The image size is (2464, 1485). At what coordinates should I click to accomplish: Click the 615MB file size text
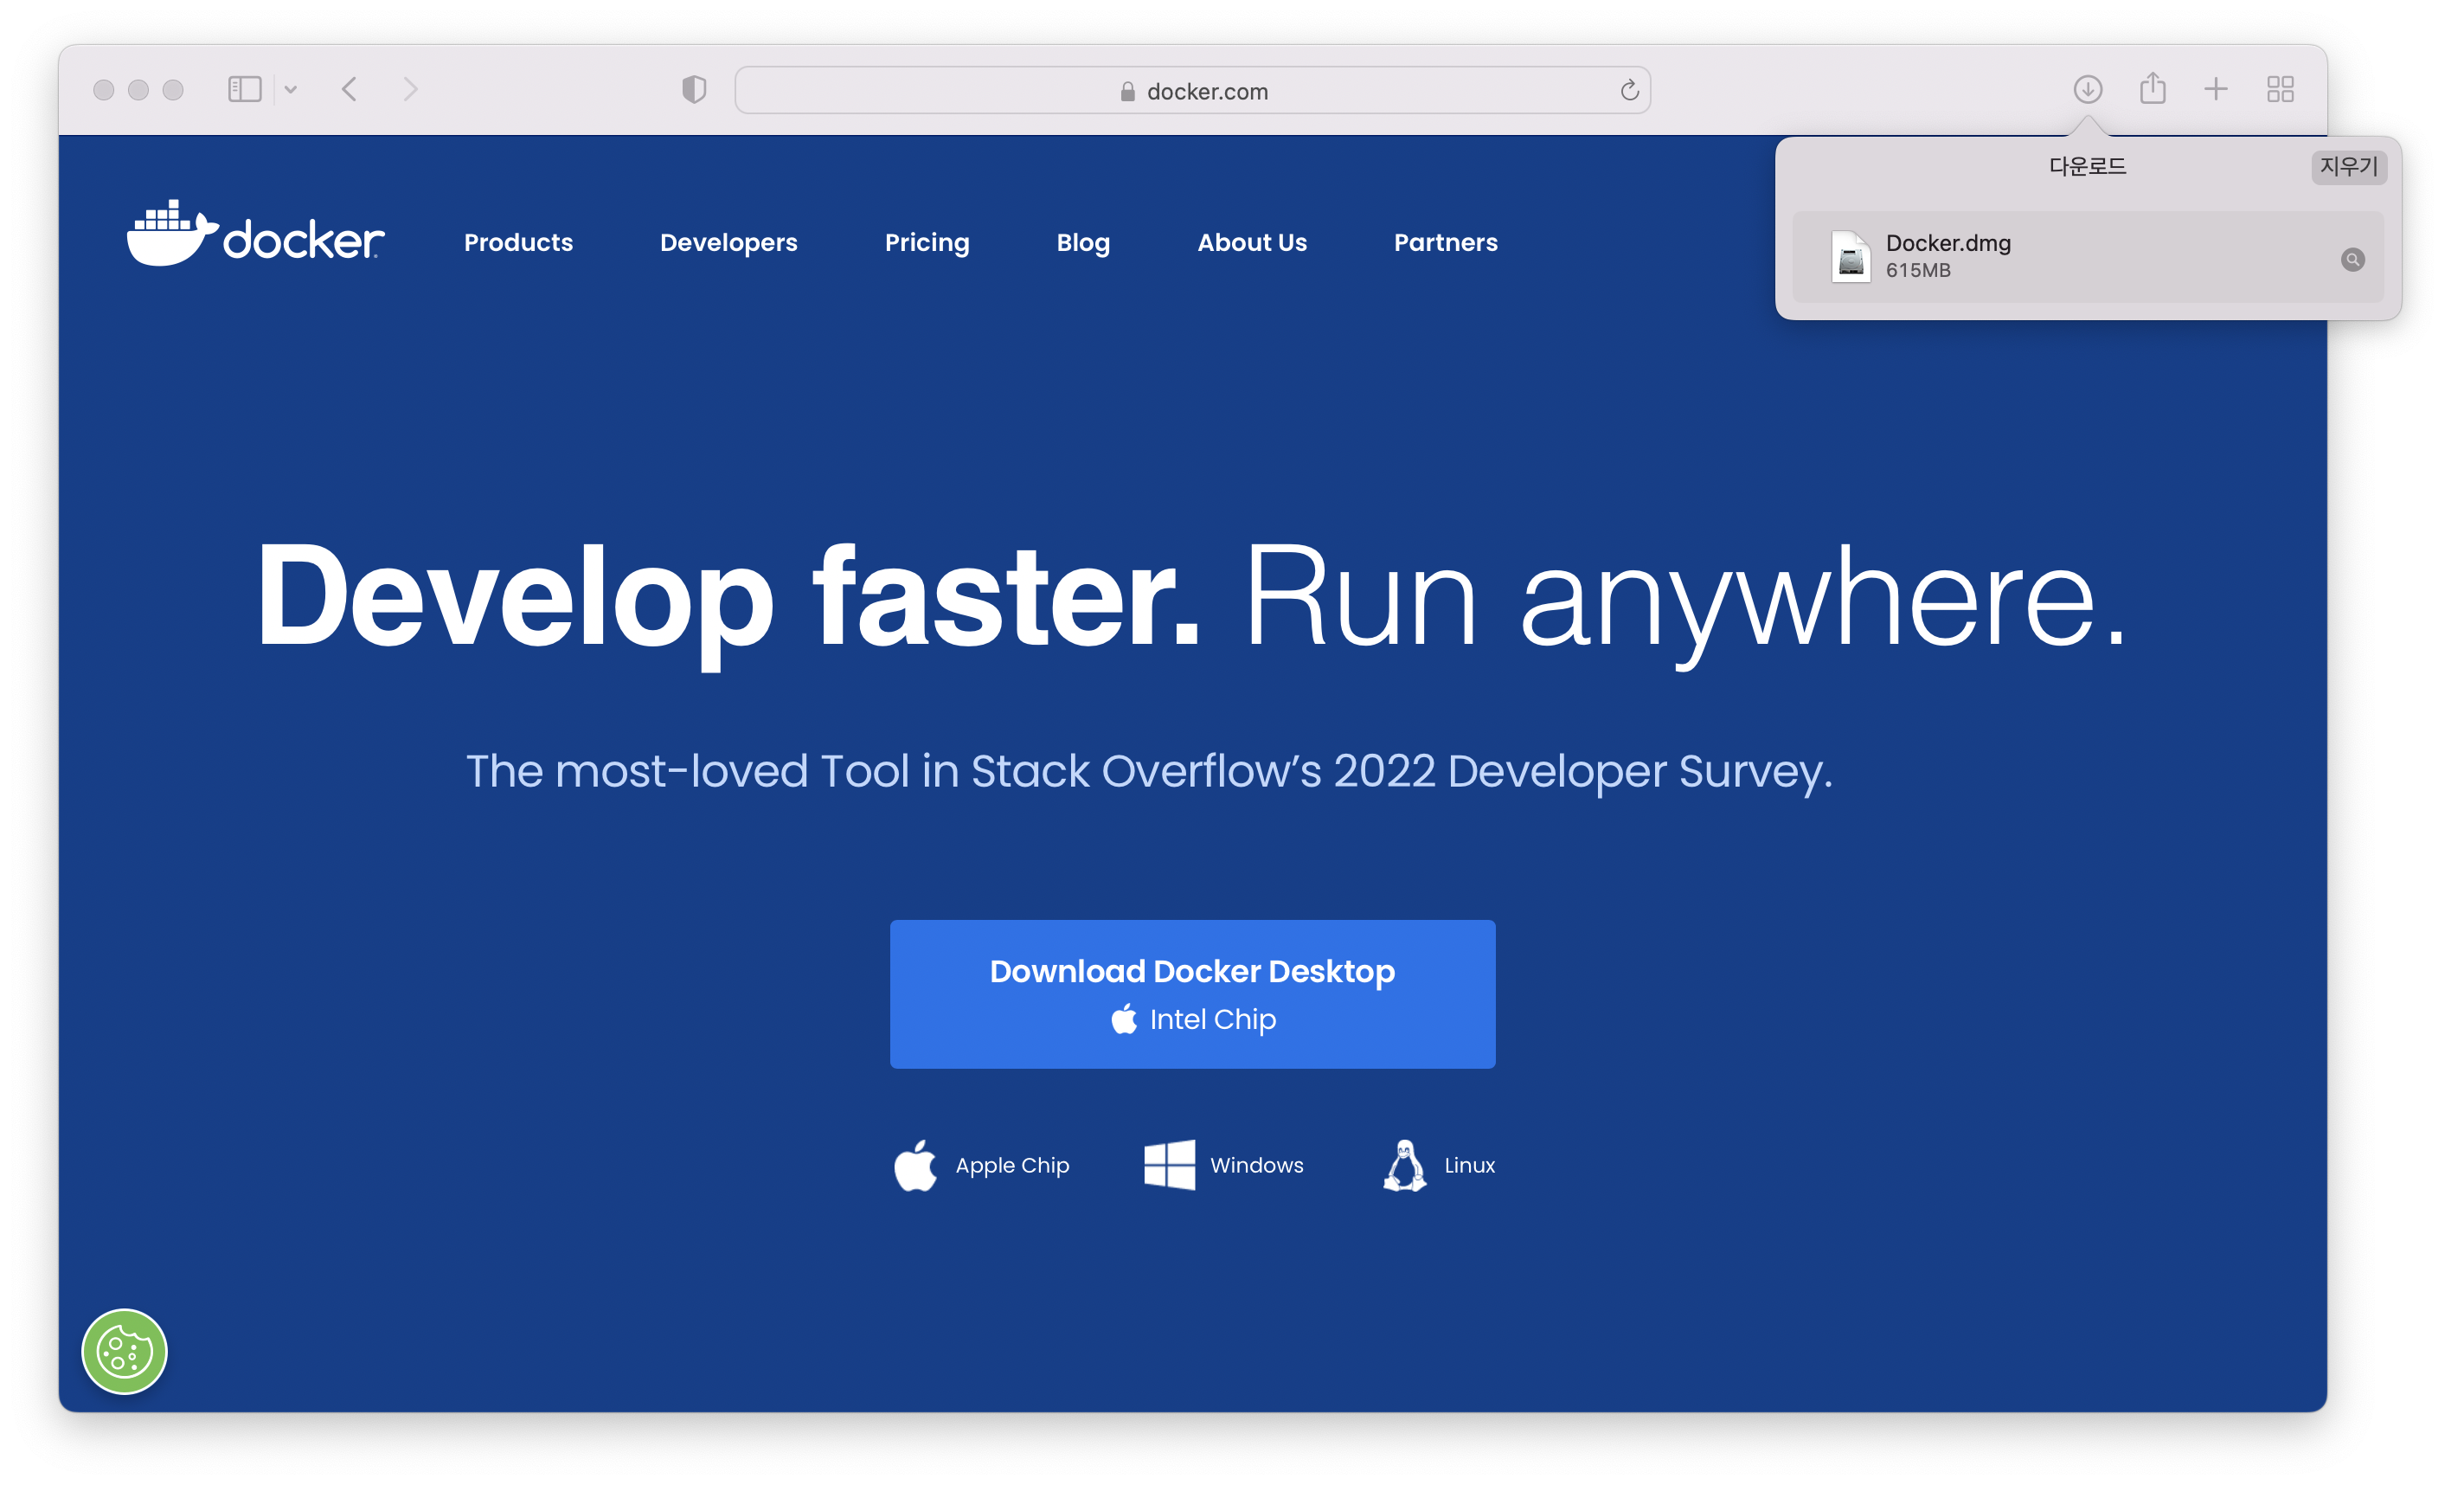point(1917,270)
